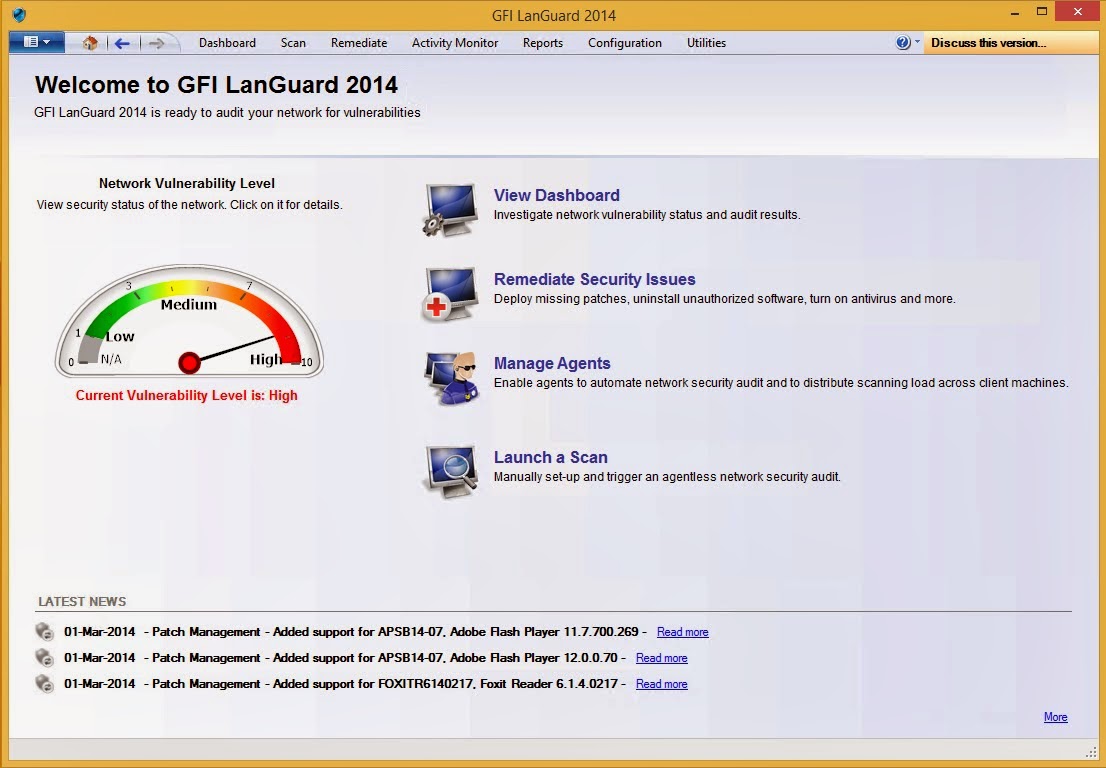Click the Remediate Security Issues icon
The height and width of the screenshot is (768, 1106).
[449, 294]
